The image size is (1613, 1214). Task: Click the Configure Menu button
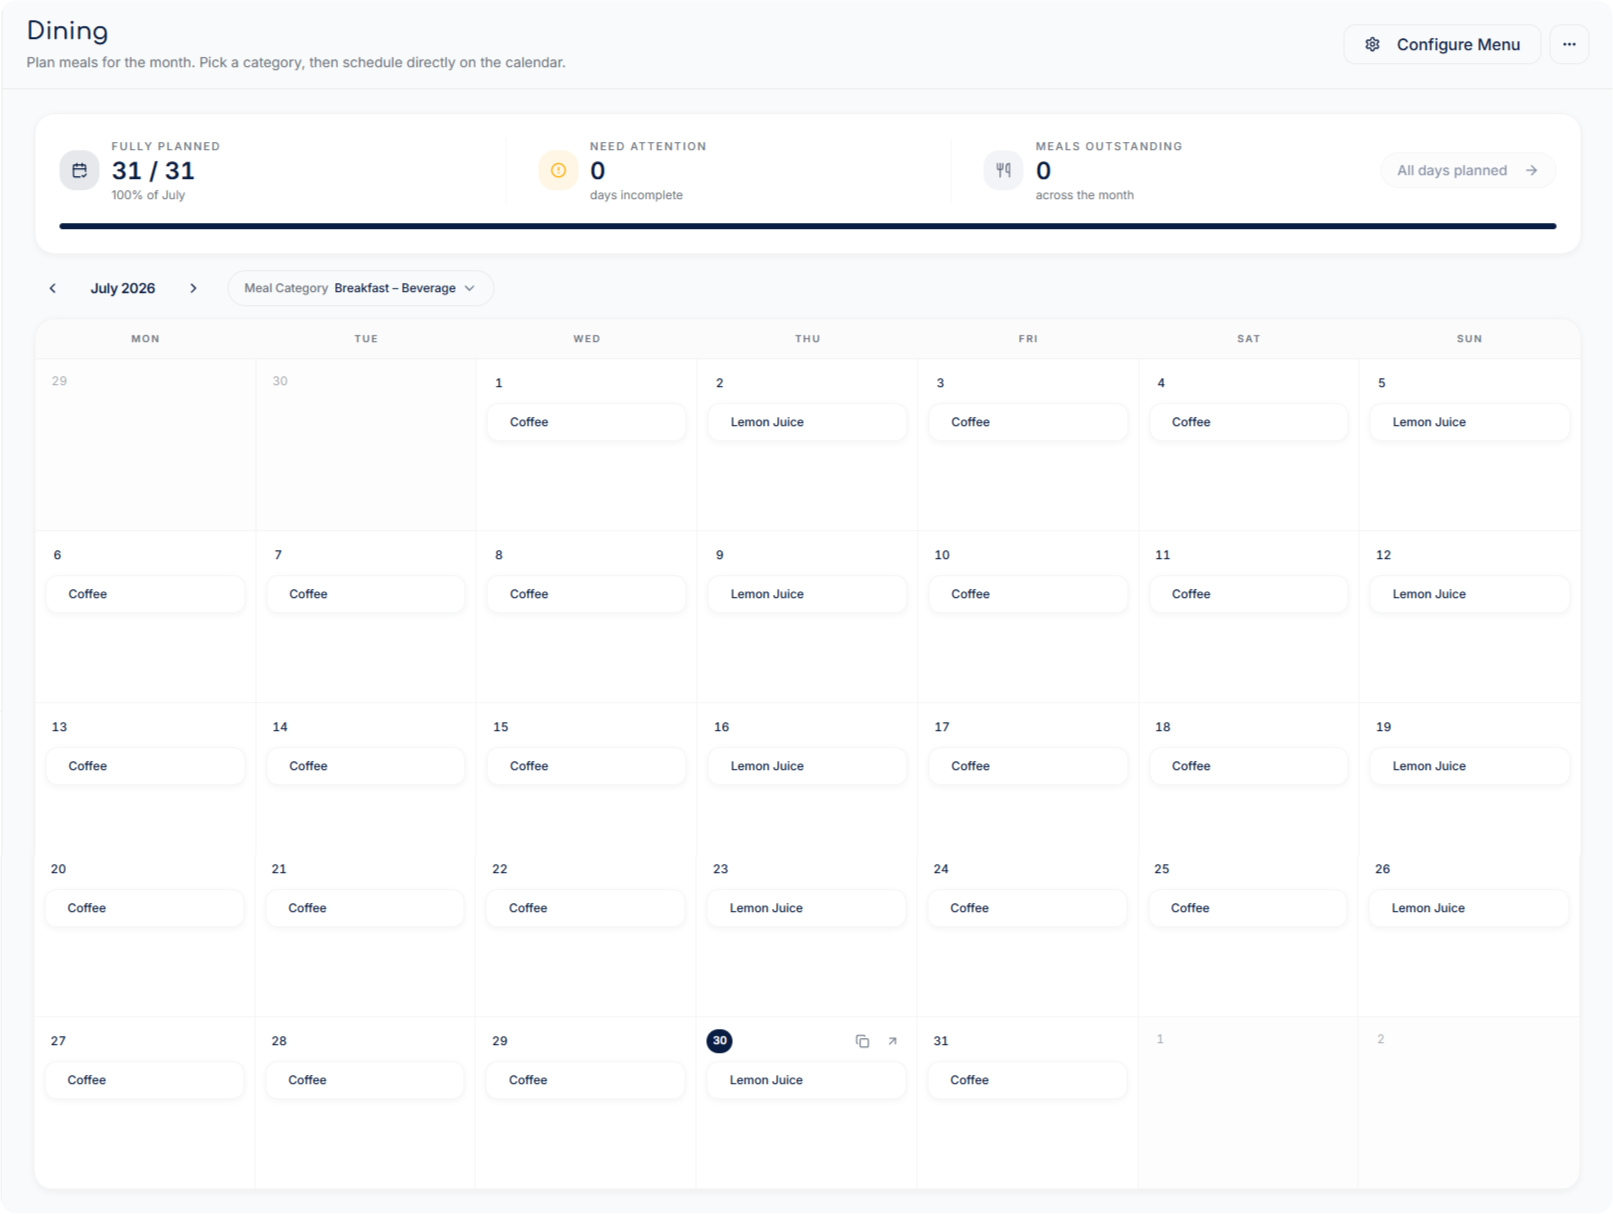1442,44
